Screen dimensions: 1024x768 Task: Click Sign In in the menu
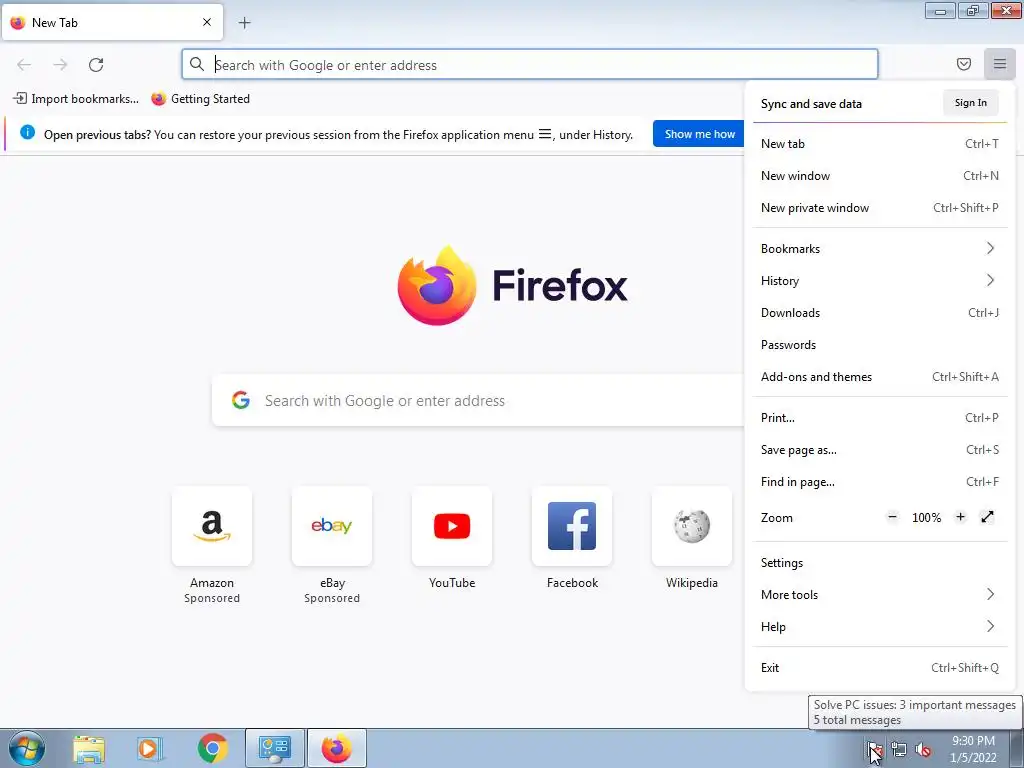pyautogui.click(x=970, y=103)
